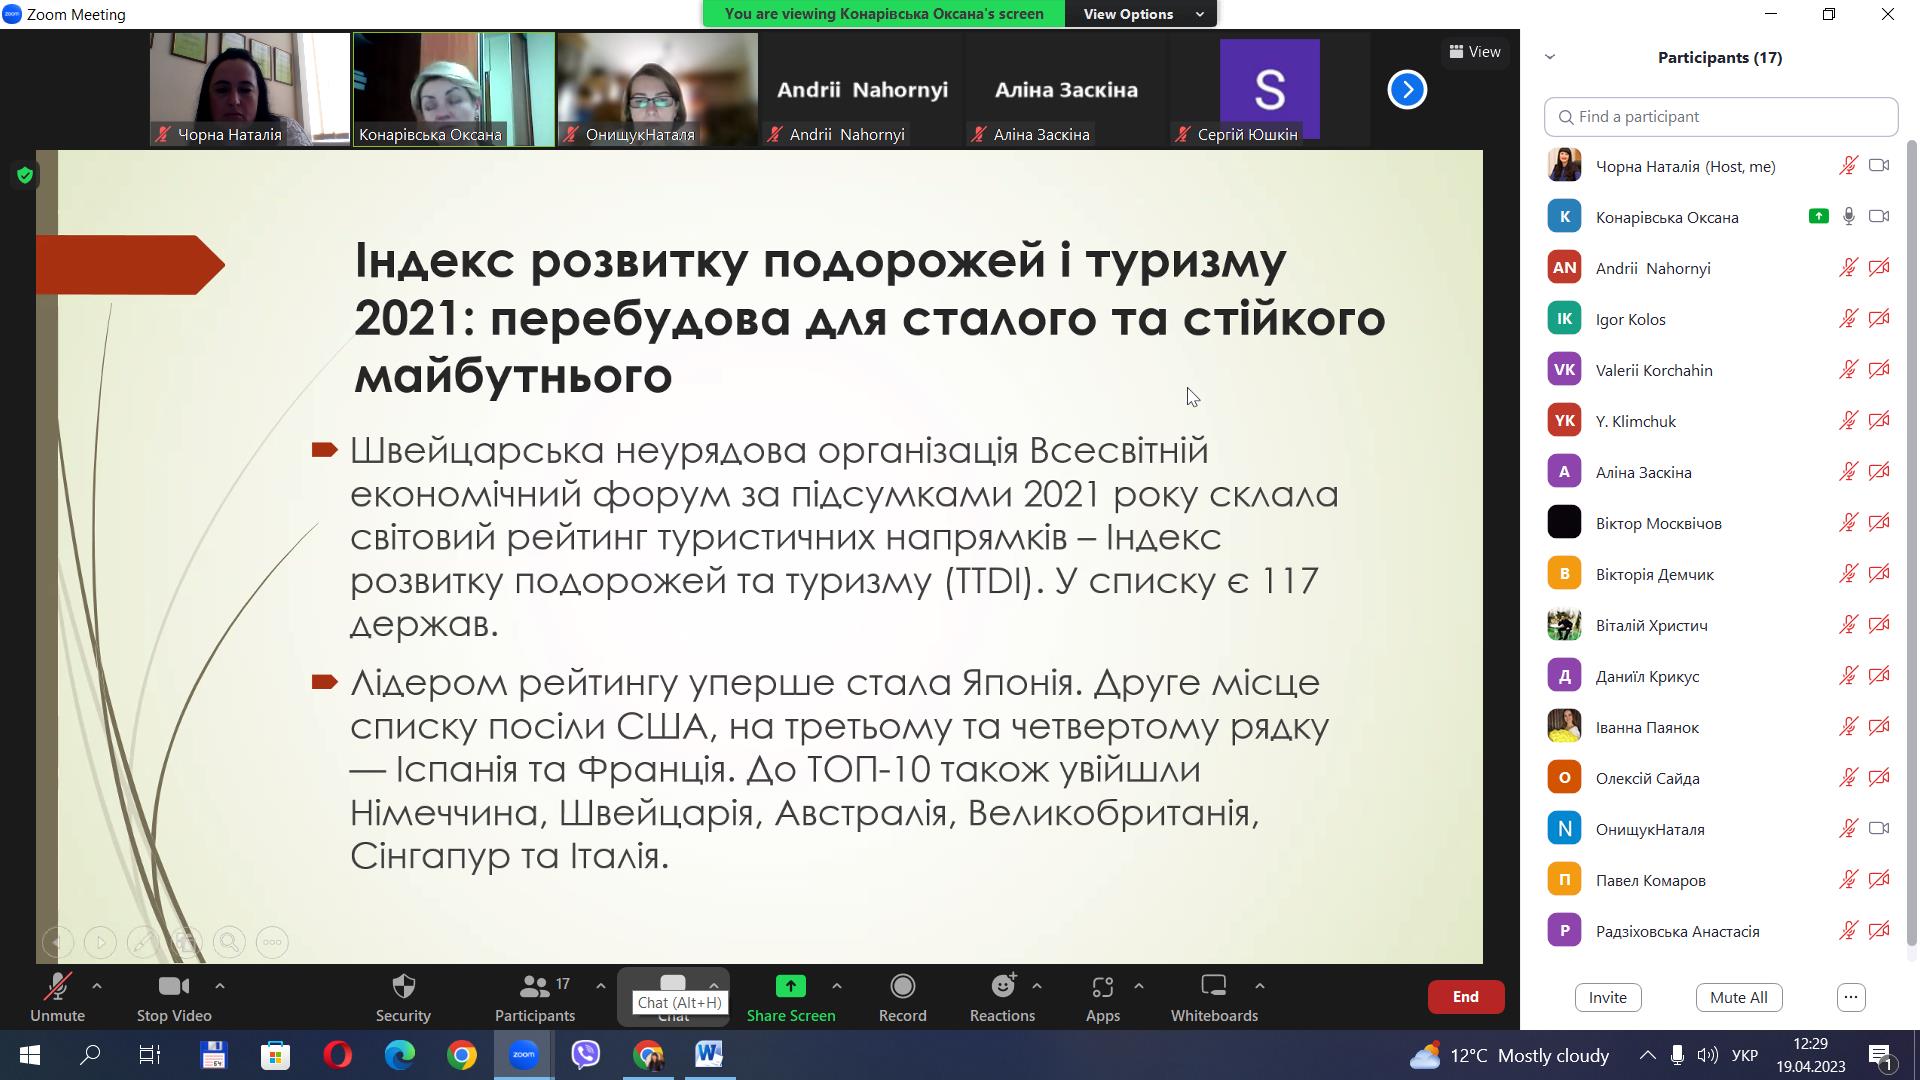Open the participants panel more options

(1851, 997)
